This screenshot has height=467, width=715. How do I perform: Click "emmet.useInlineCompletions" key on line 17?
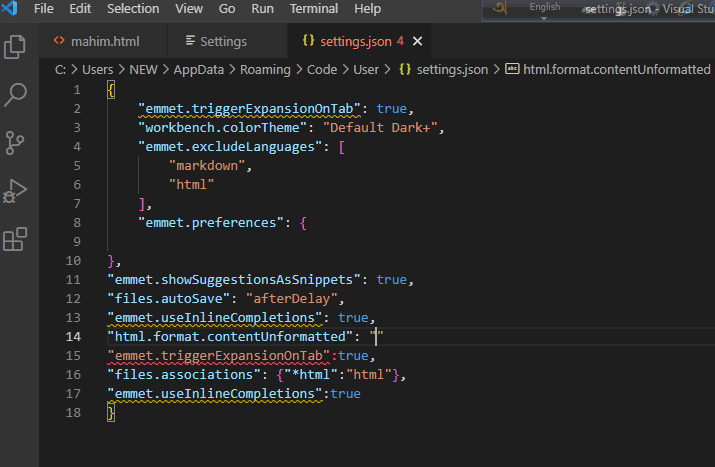[x=215, y=394]
